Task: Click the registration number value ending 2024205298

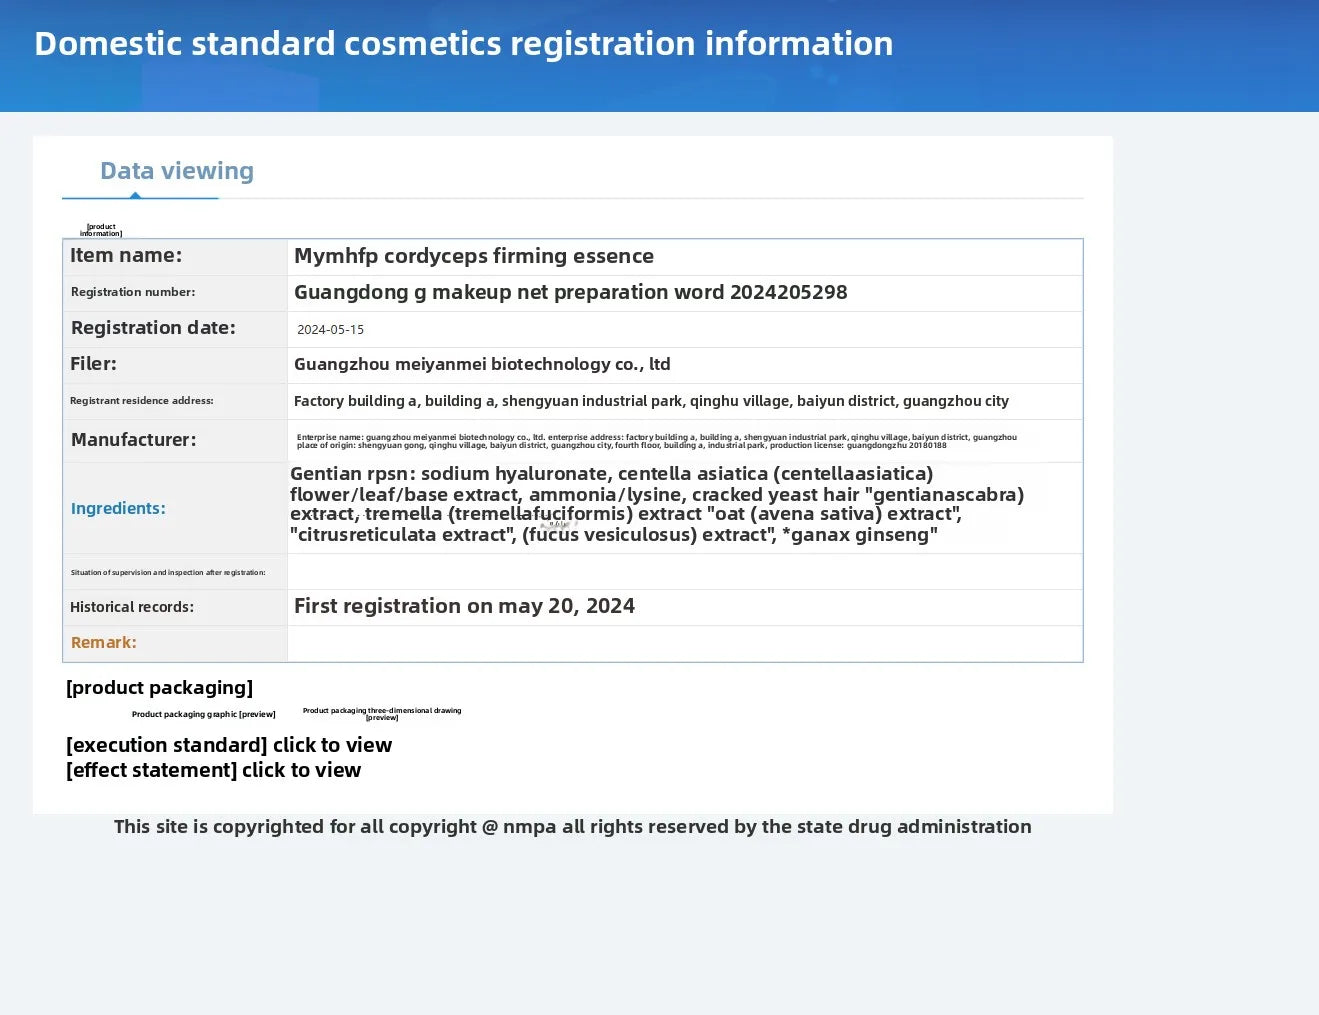Action: 570,292
